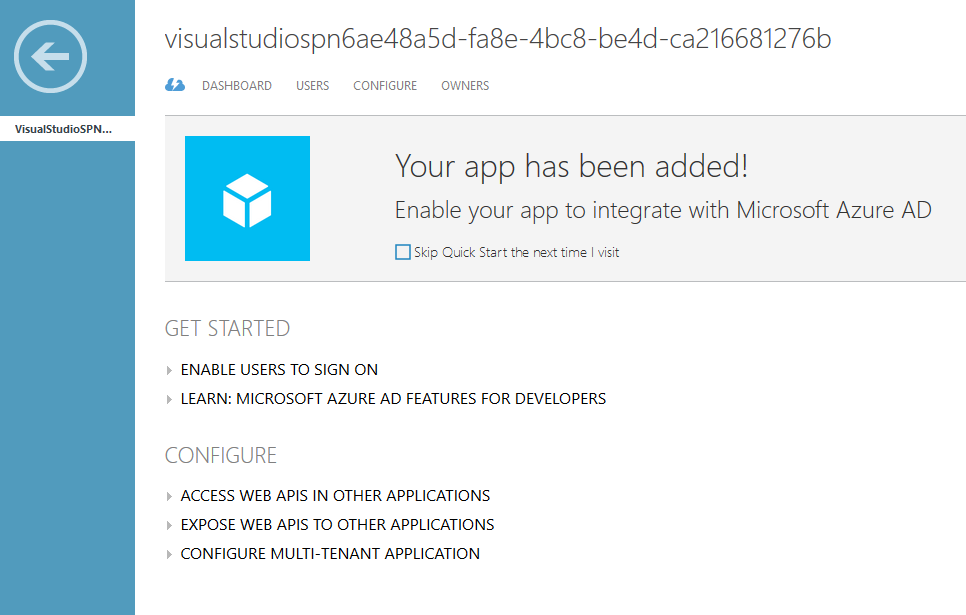Click the visualstudiospn application title text

(497, 39)
